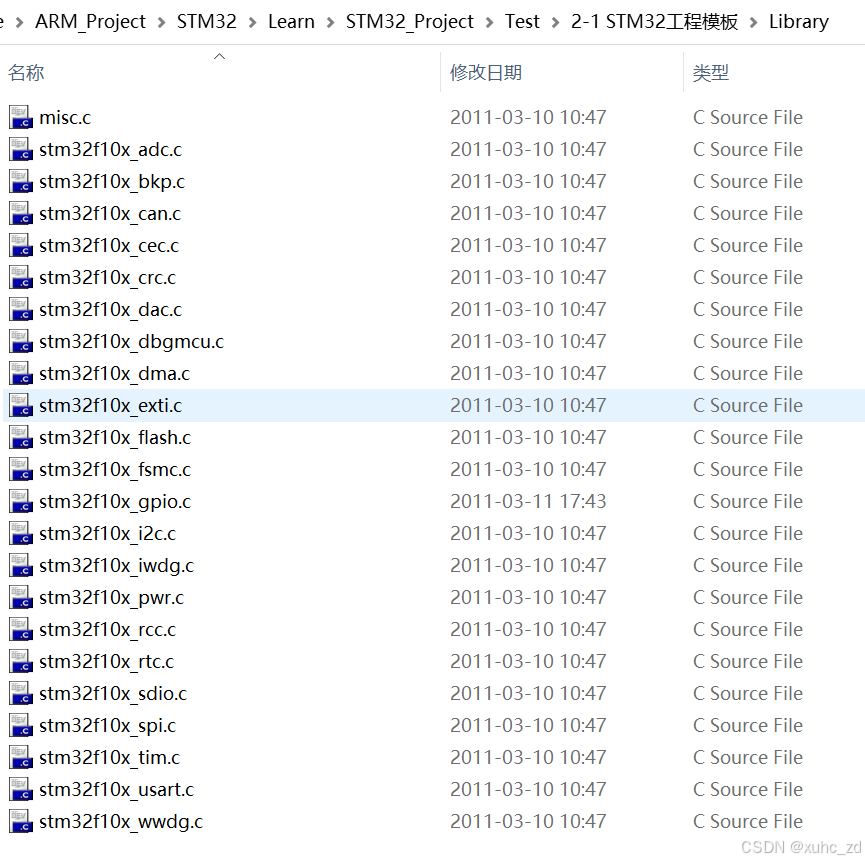
Task: Select the file name stm32f10x_flash.c
Action: tap(115, 437)
